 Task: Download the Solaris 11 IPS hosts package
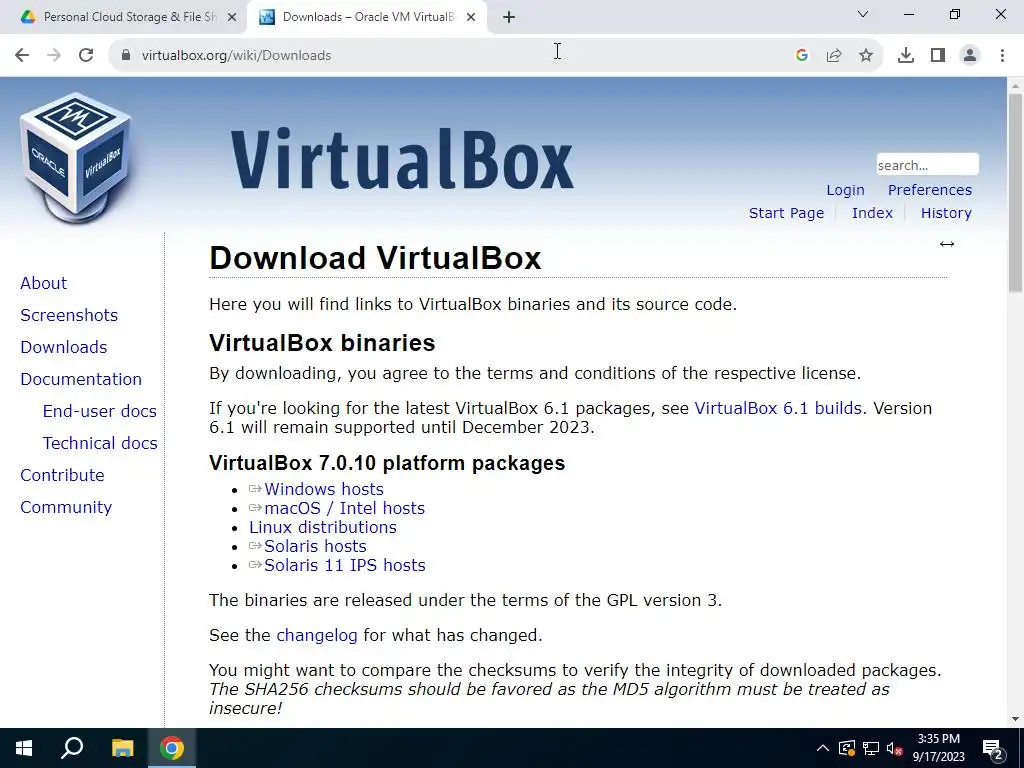344,565
